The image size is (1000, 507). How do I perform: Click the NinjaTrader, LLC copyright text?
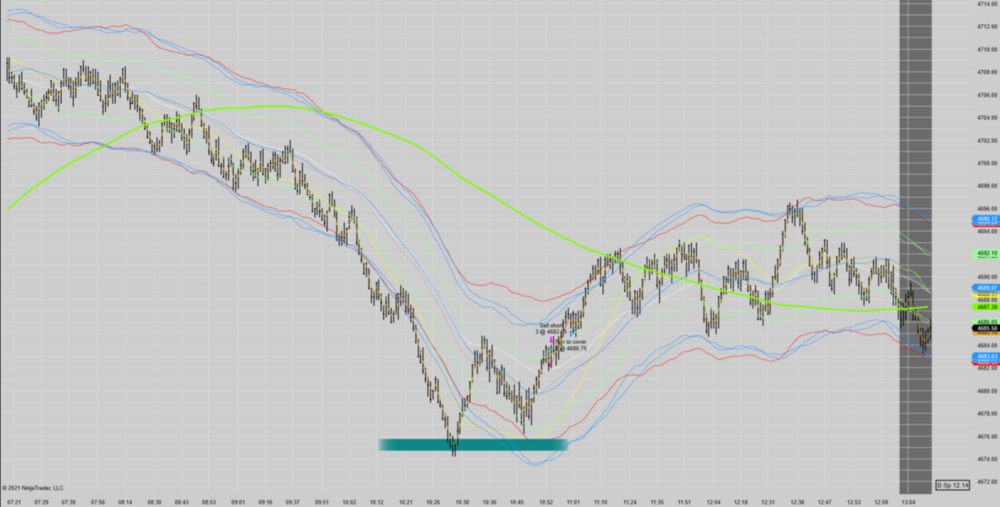[x=35, y=488]
